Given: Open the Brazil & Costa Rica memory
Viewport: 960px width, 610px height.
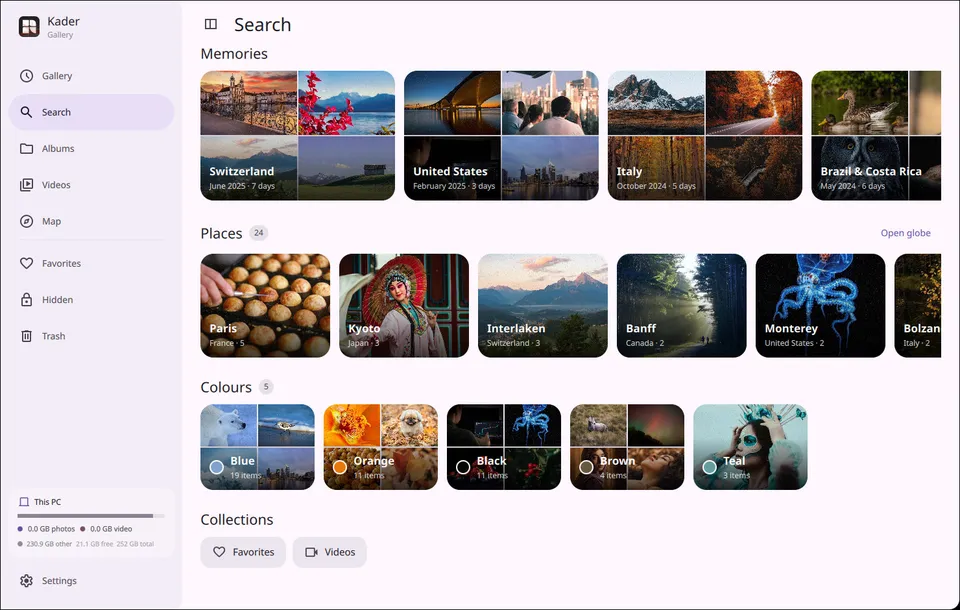Looking at the screenshot, I should pos(876,135).
